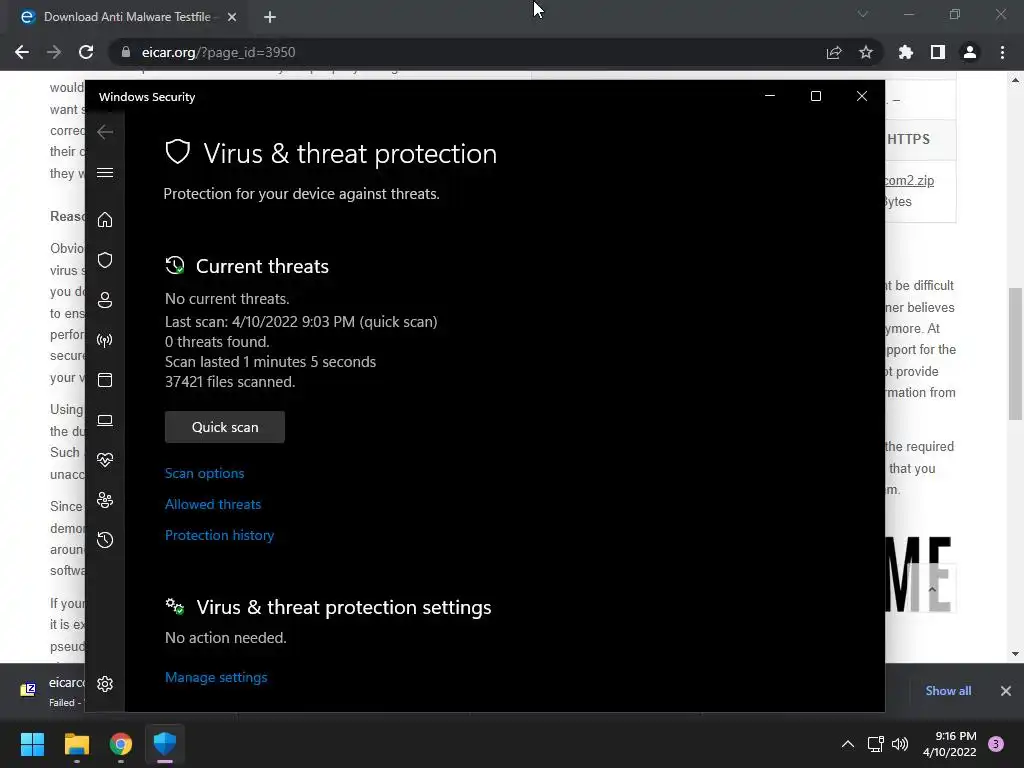Image resolution: width=1024 pixels, height=768 pixels.
Task: Open Home in Windows Security sidebar
Action: 105,219
